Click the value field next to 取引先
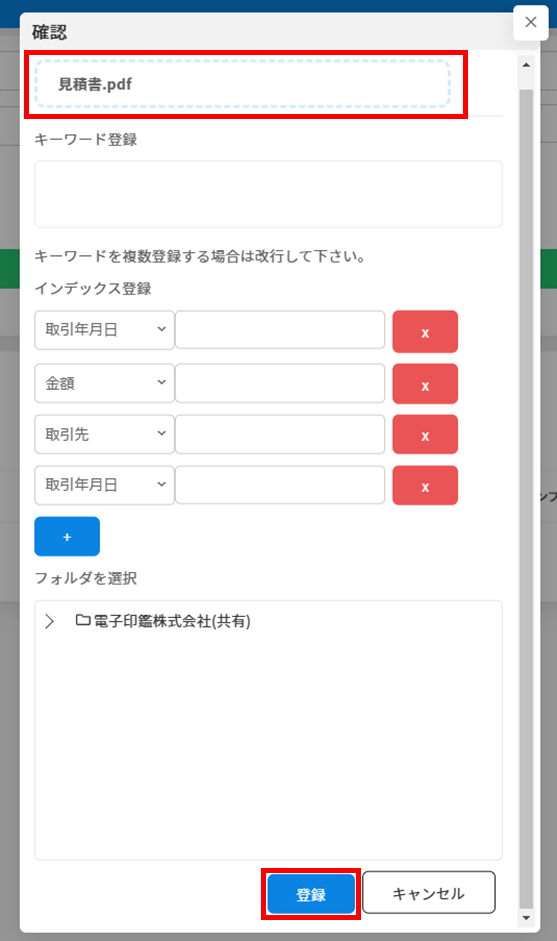 [280, 434]
